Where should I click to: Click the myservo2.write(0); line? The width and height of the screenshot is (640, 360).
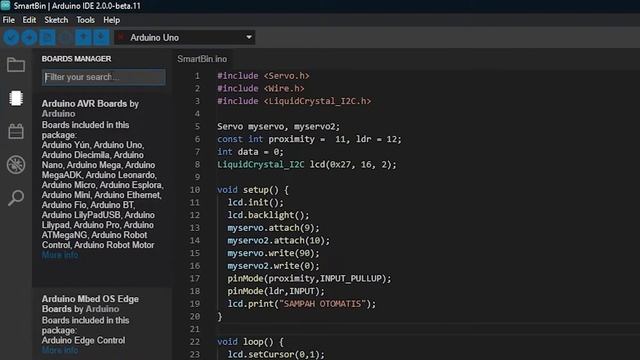tap(273, 265)
